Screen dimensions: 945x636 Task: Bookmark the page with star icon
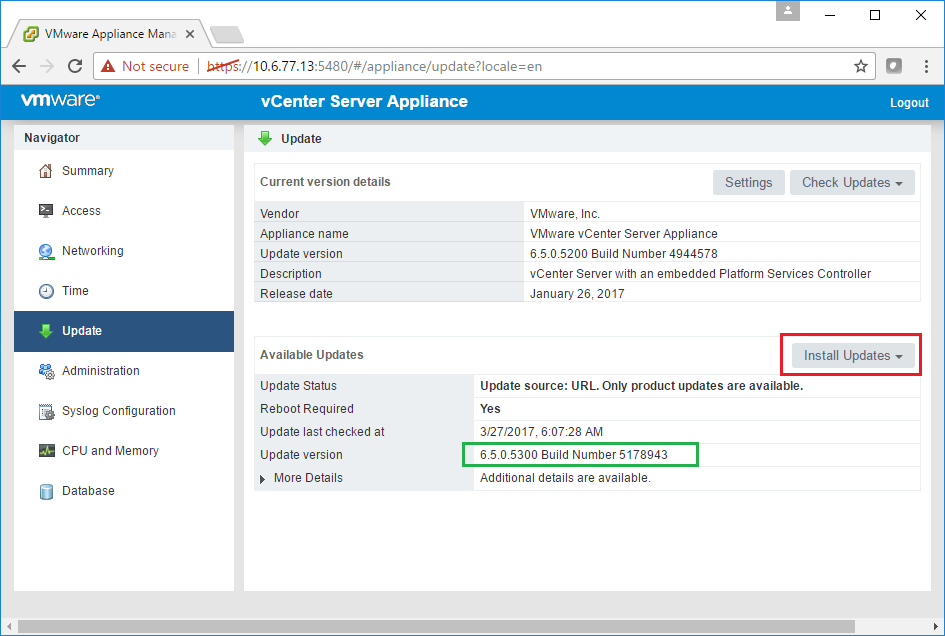(861, 66)
